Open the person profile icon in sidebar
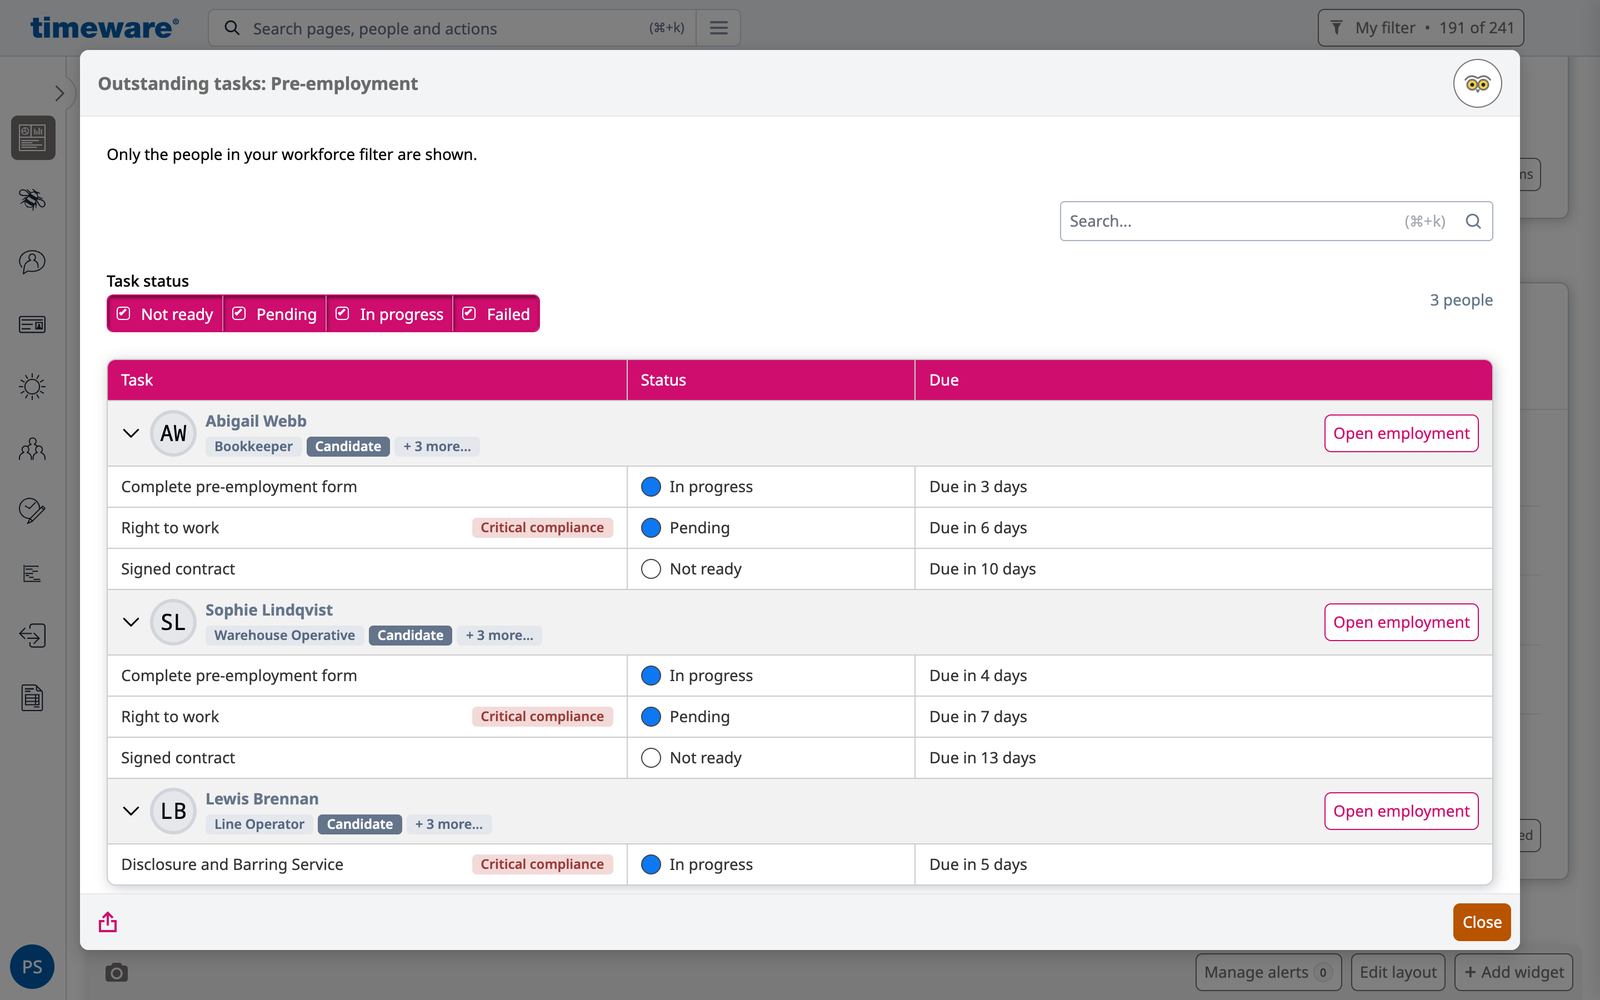 pos(33,262)
